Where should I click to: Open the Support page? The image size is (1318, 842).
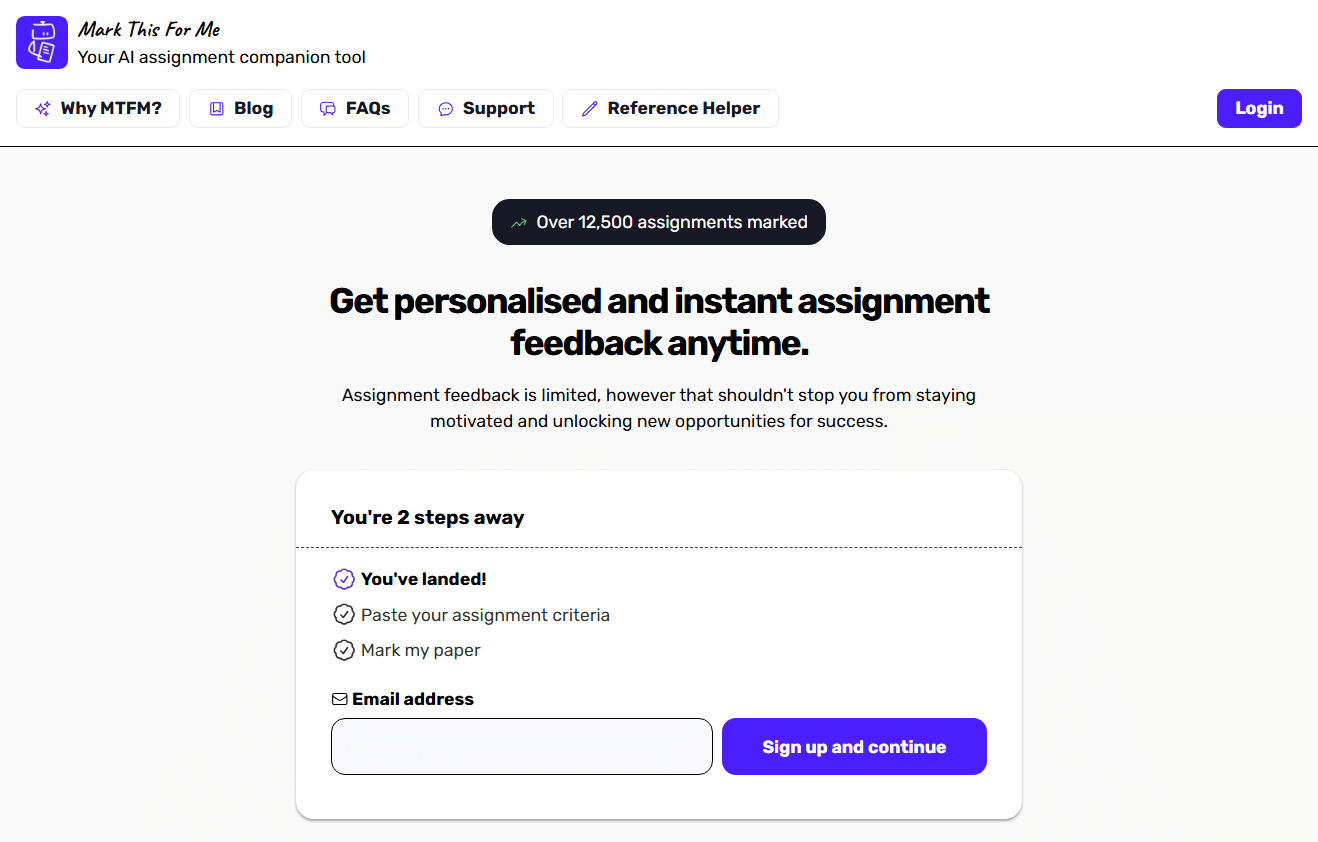[x=486, y=109]
